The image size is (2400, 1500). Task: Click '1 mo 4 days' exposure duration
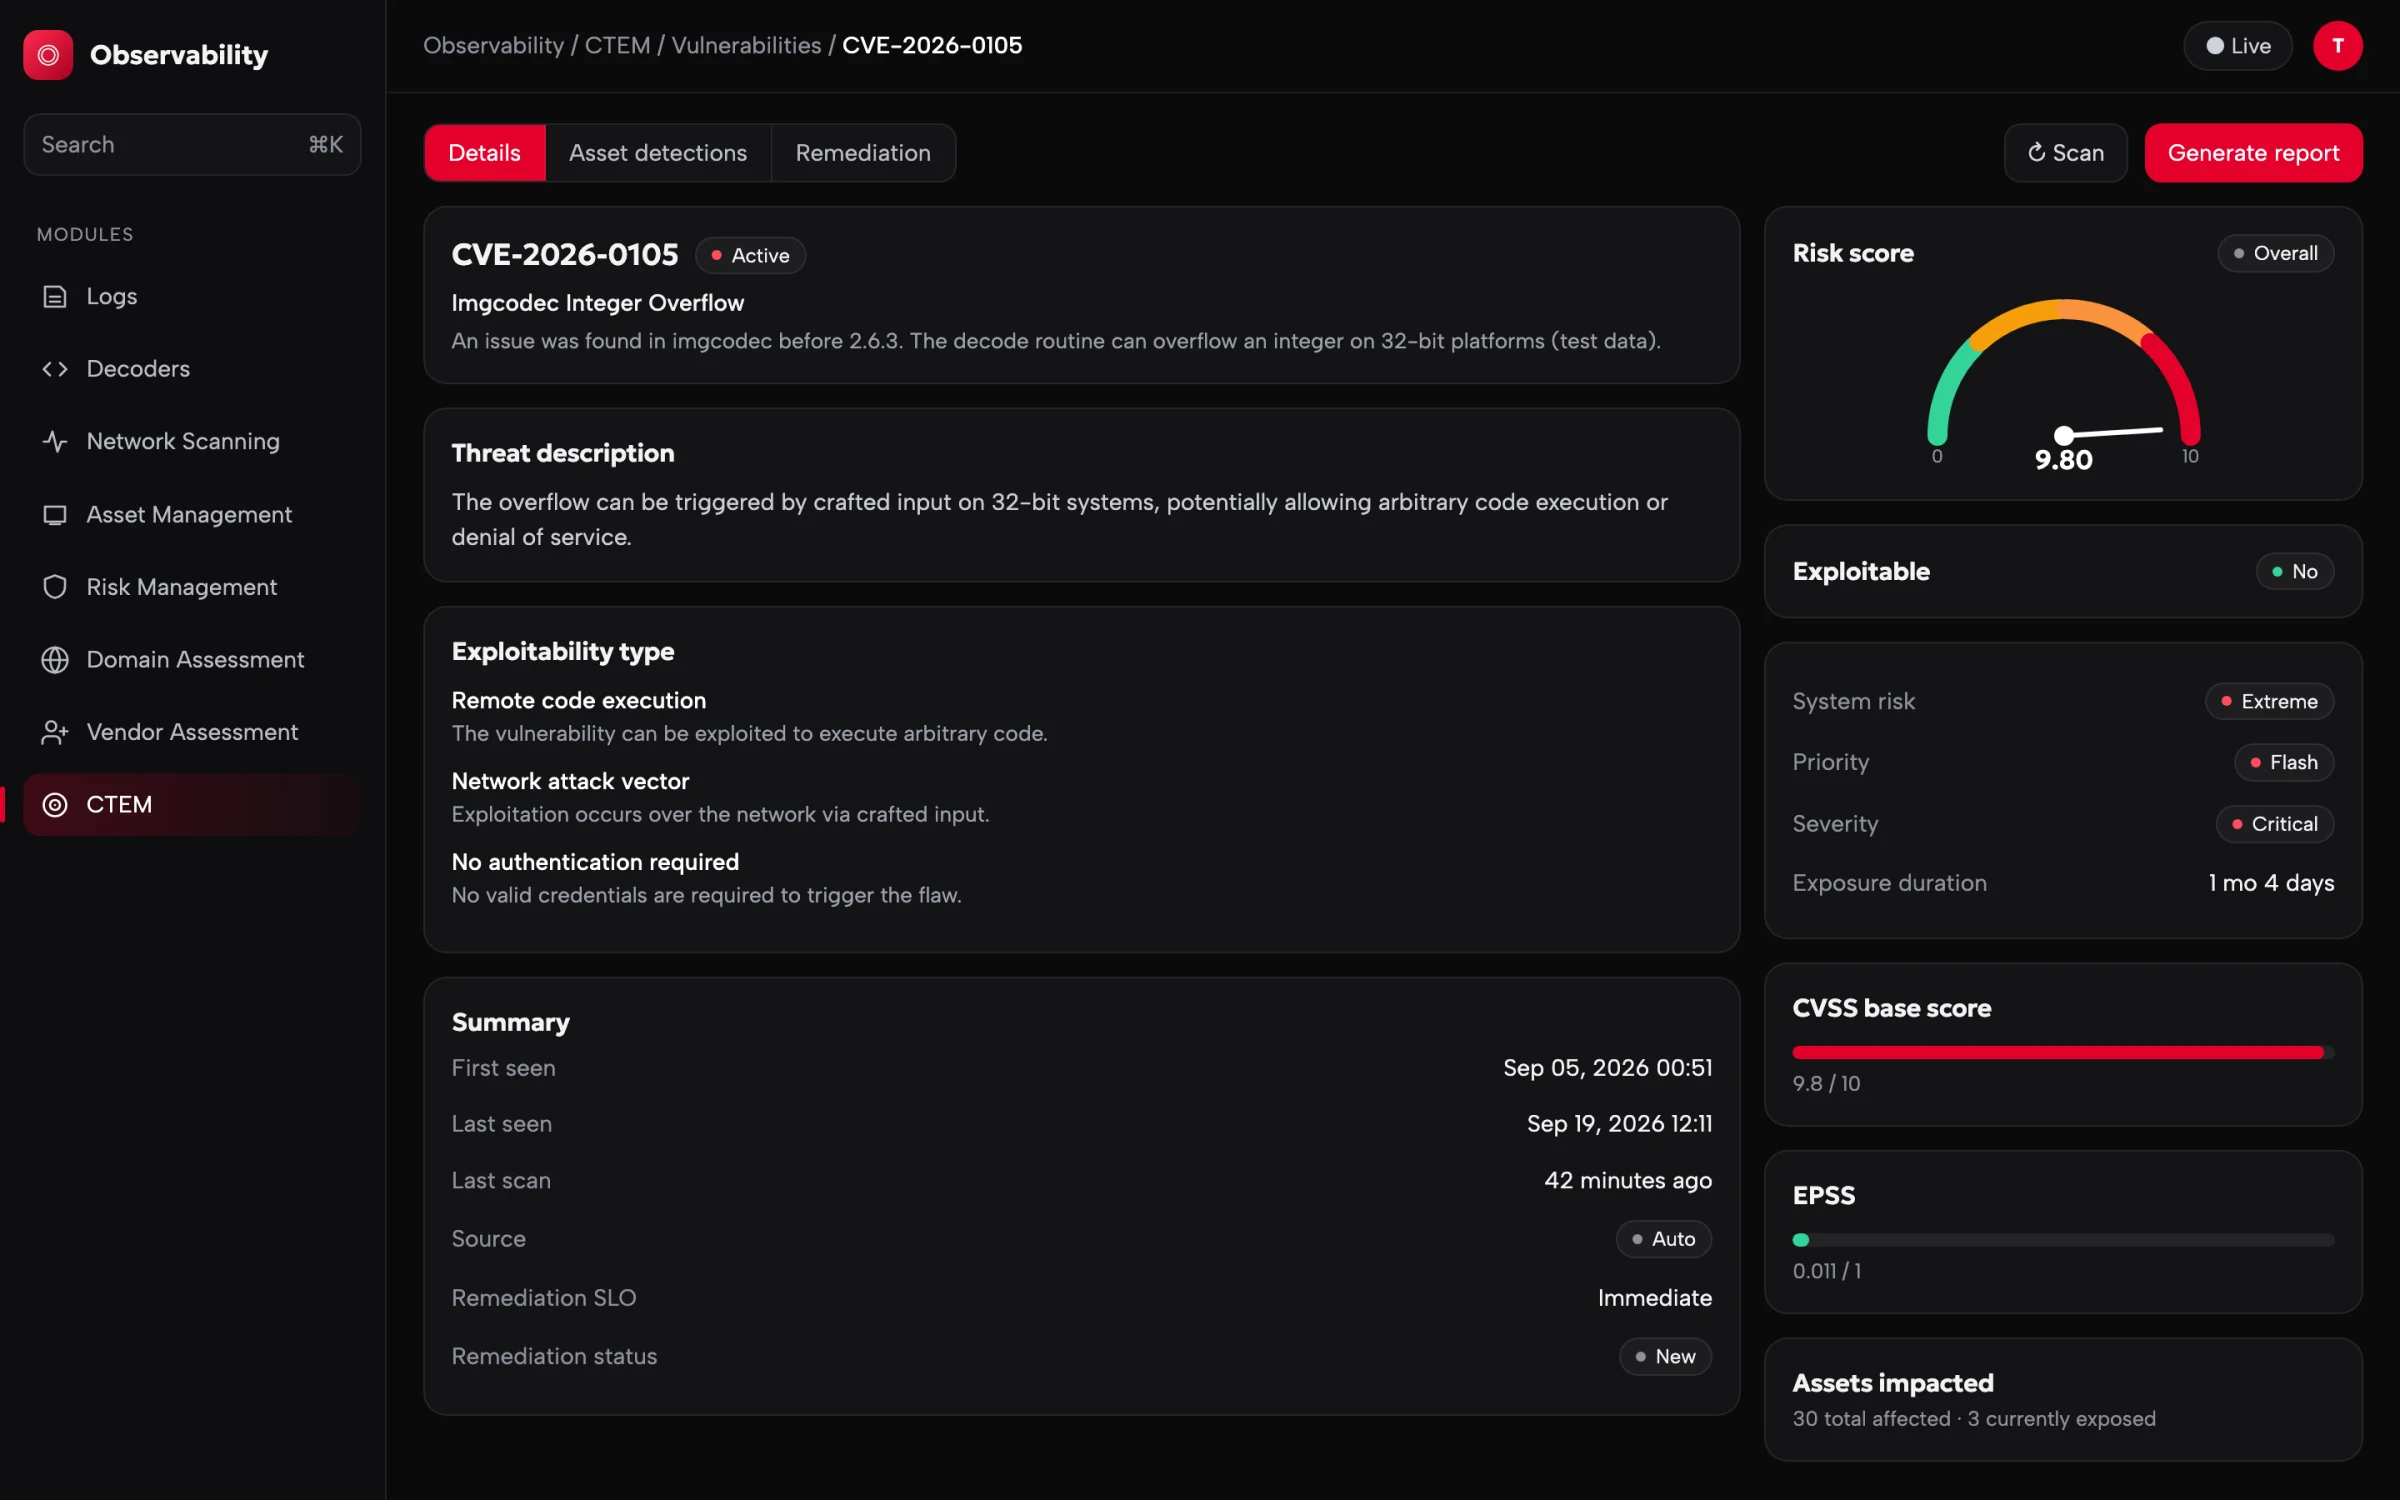tap(2270, 883)
